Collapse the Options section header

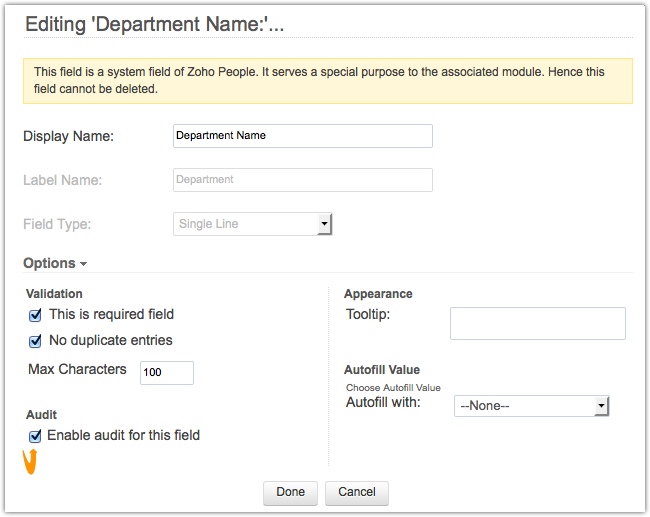point(55,263)
